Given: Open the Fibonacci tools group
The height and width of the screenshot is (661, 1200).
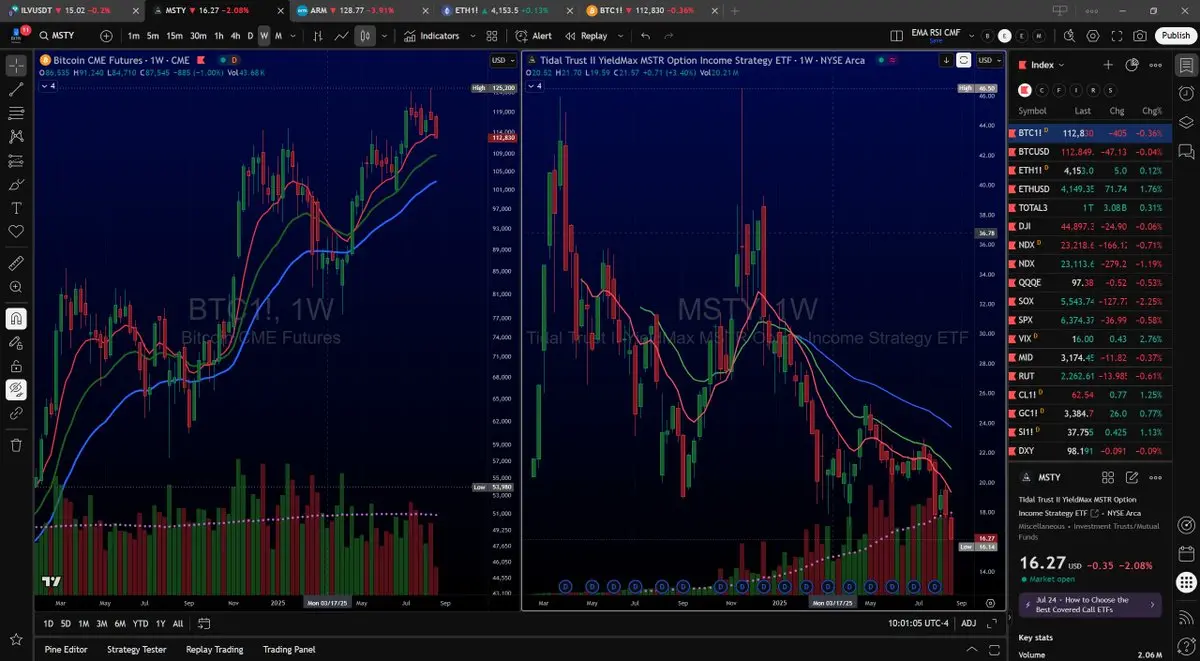Looking at the screenshot, I should click(16, 112).
